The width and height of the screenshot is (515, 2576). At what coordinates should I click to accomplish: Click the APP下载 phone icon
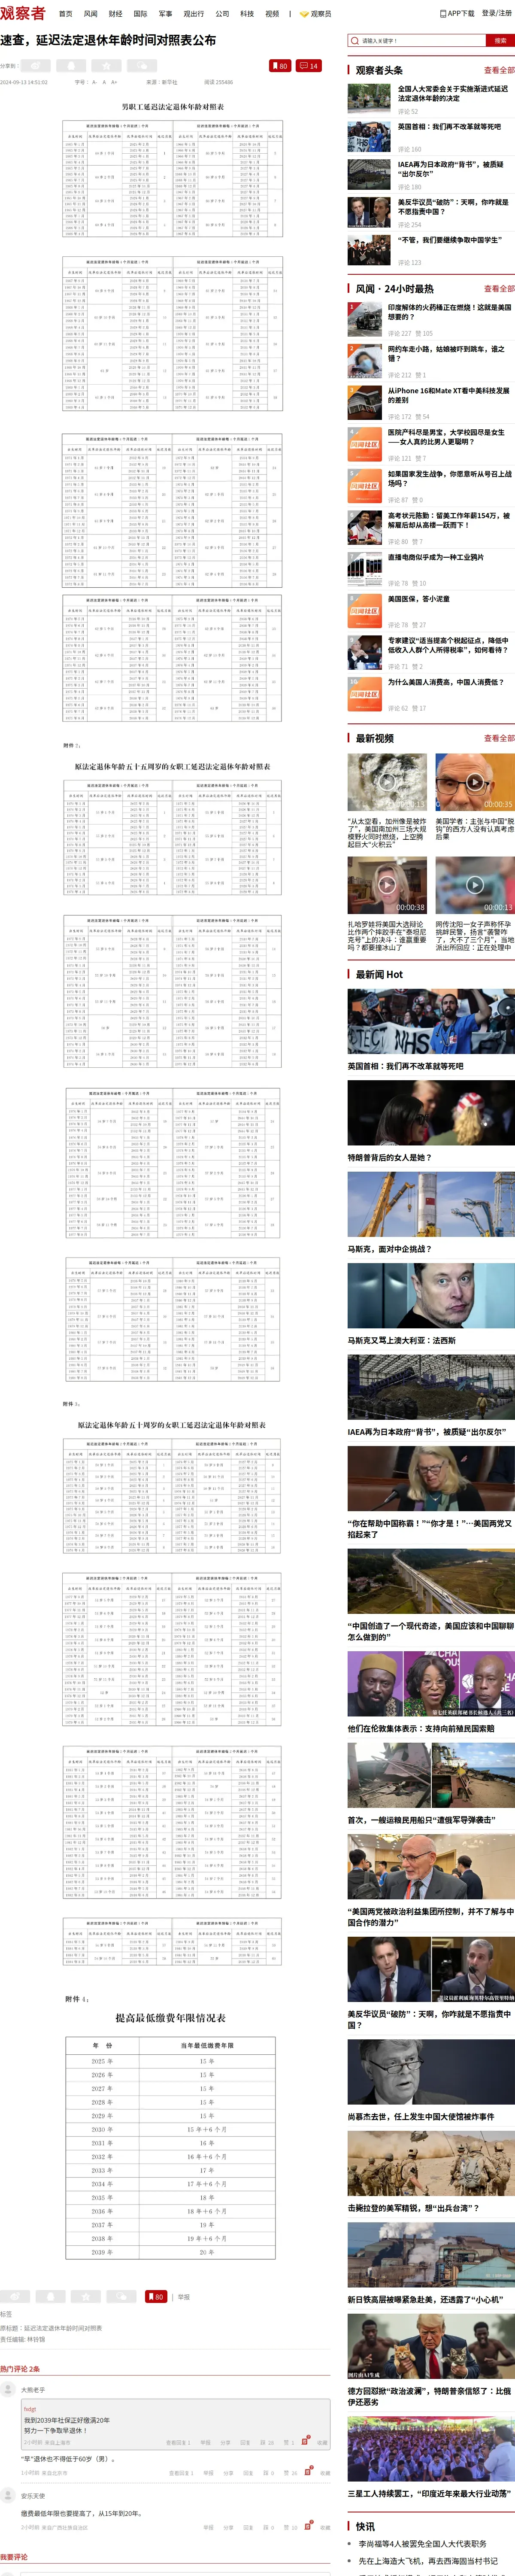443,14
